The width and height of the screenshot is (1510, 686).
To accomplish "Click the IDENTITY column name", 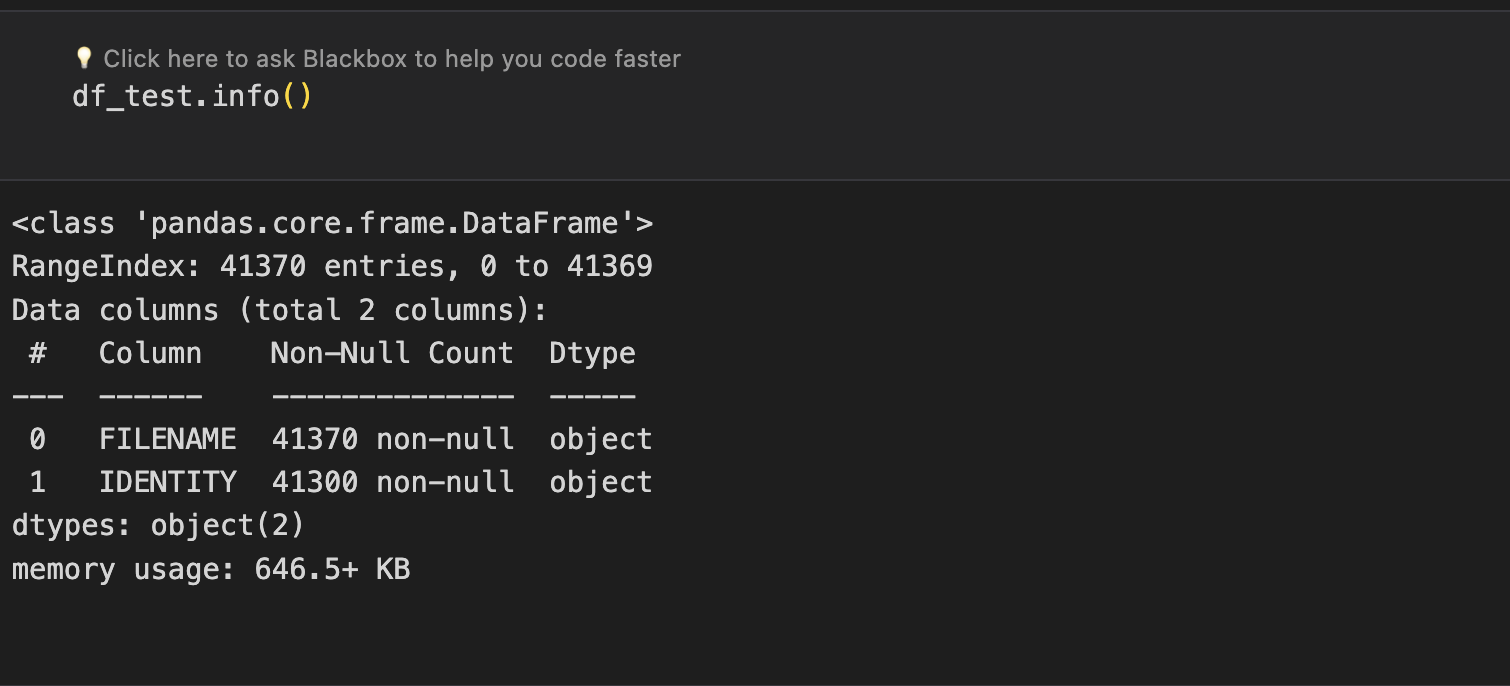I will (167, 482).
